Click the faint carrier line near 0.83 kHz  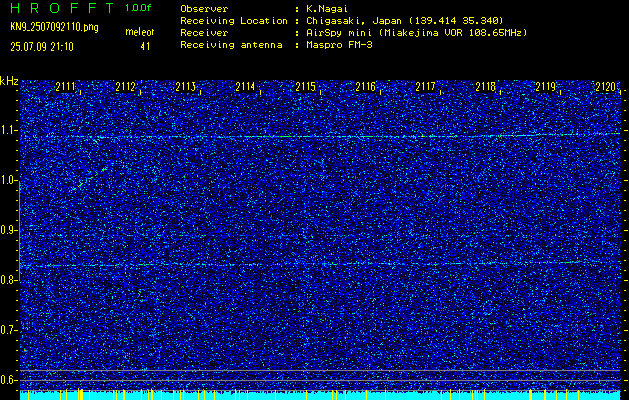coord(320,264)
